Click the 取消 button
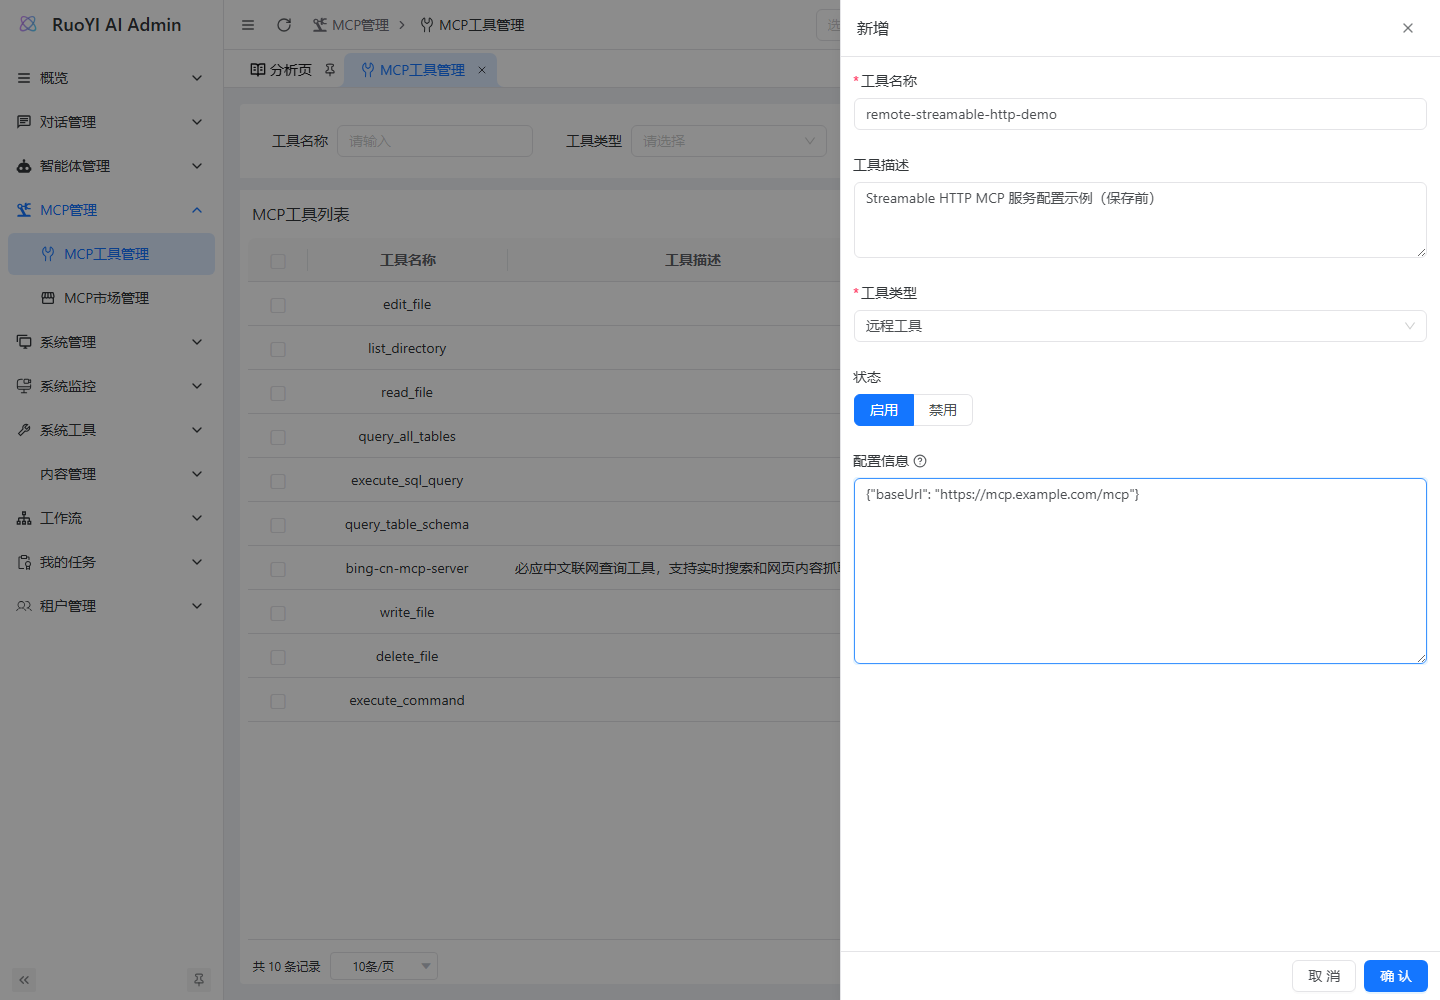The image size is (1440, 1000). point(1324,976)
